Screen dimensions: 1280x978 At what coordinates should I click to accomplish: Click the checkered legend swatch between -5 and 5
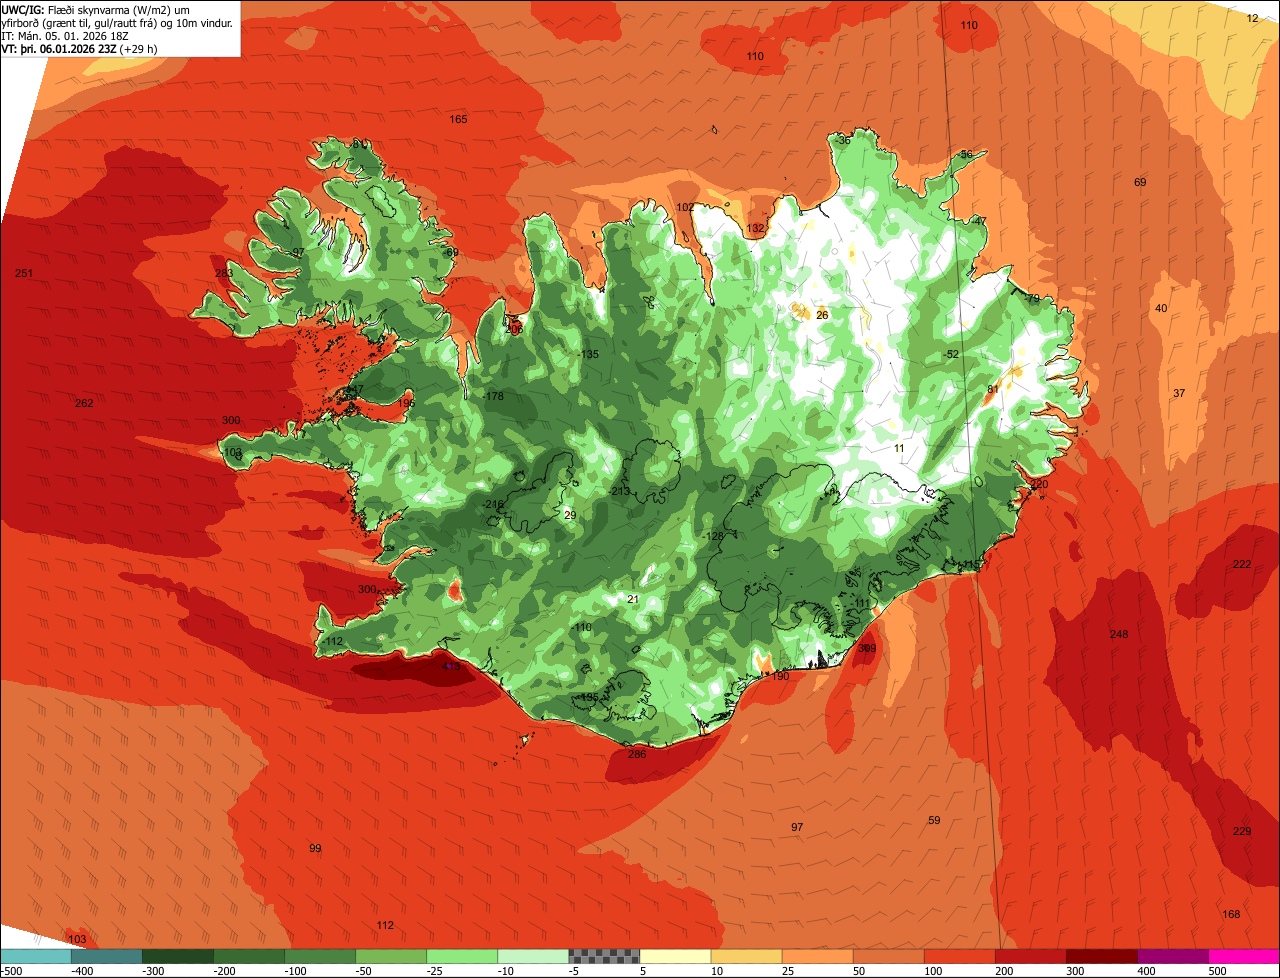(x=604, y=956)
